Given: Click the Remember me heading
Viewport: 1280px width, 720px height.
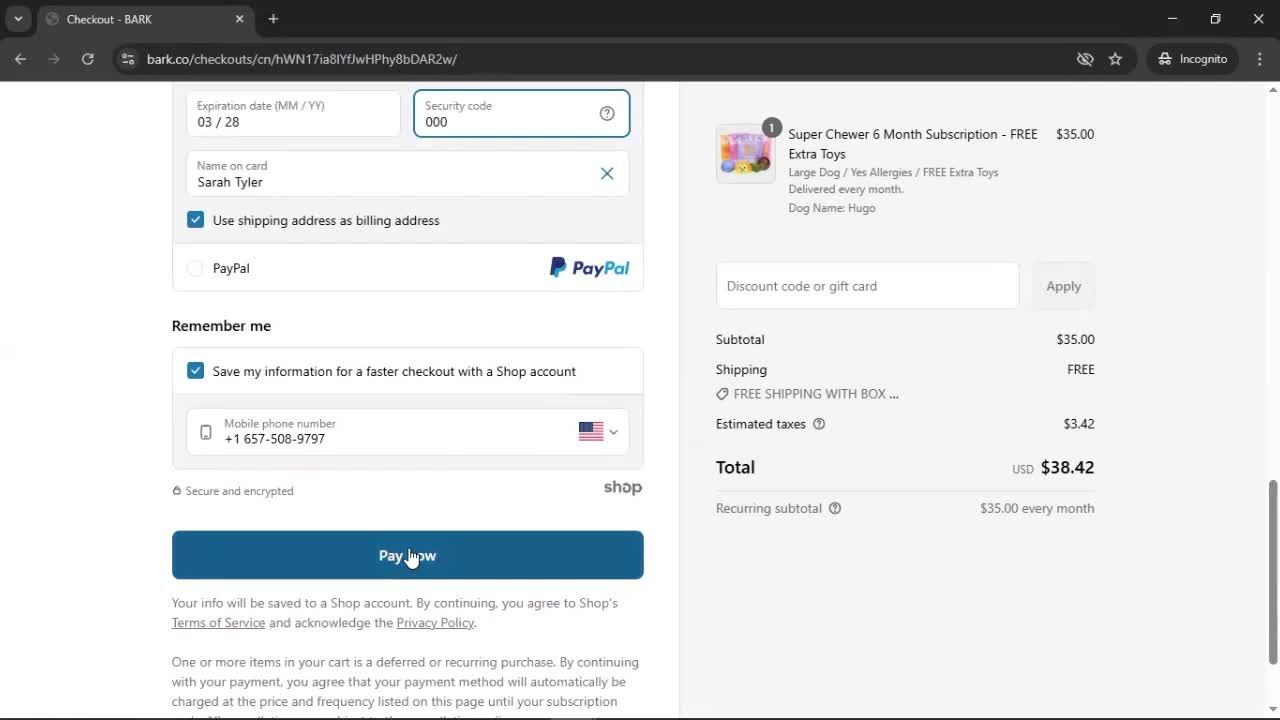Looking at the screenshot, I should point(221,326).
